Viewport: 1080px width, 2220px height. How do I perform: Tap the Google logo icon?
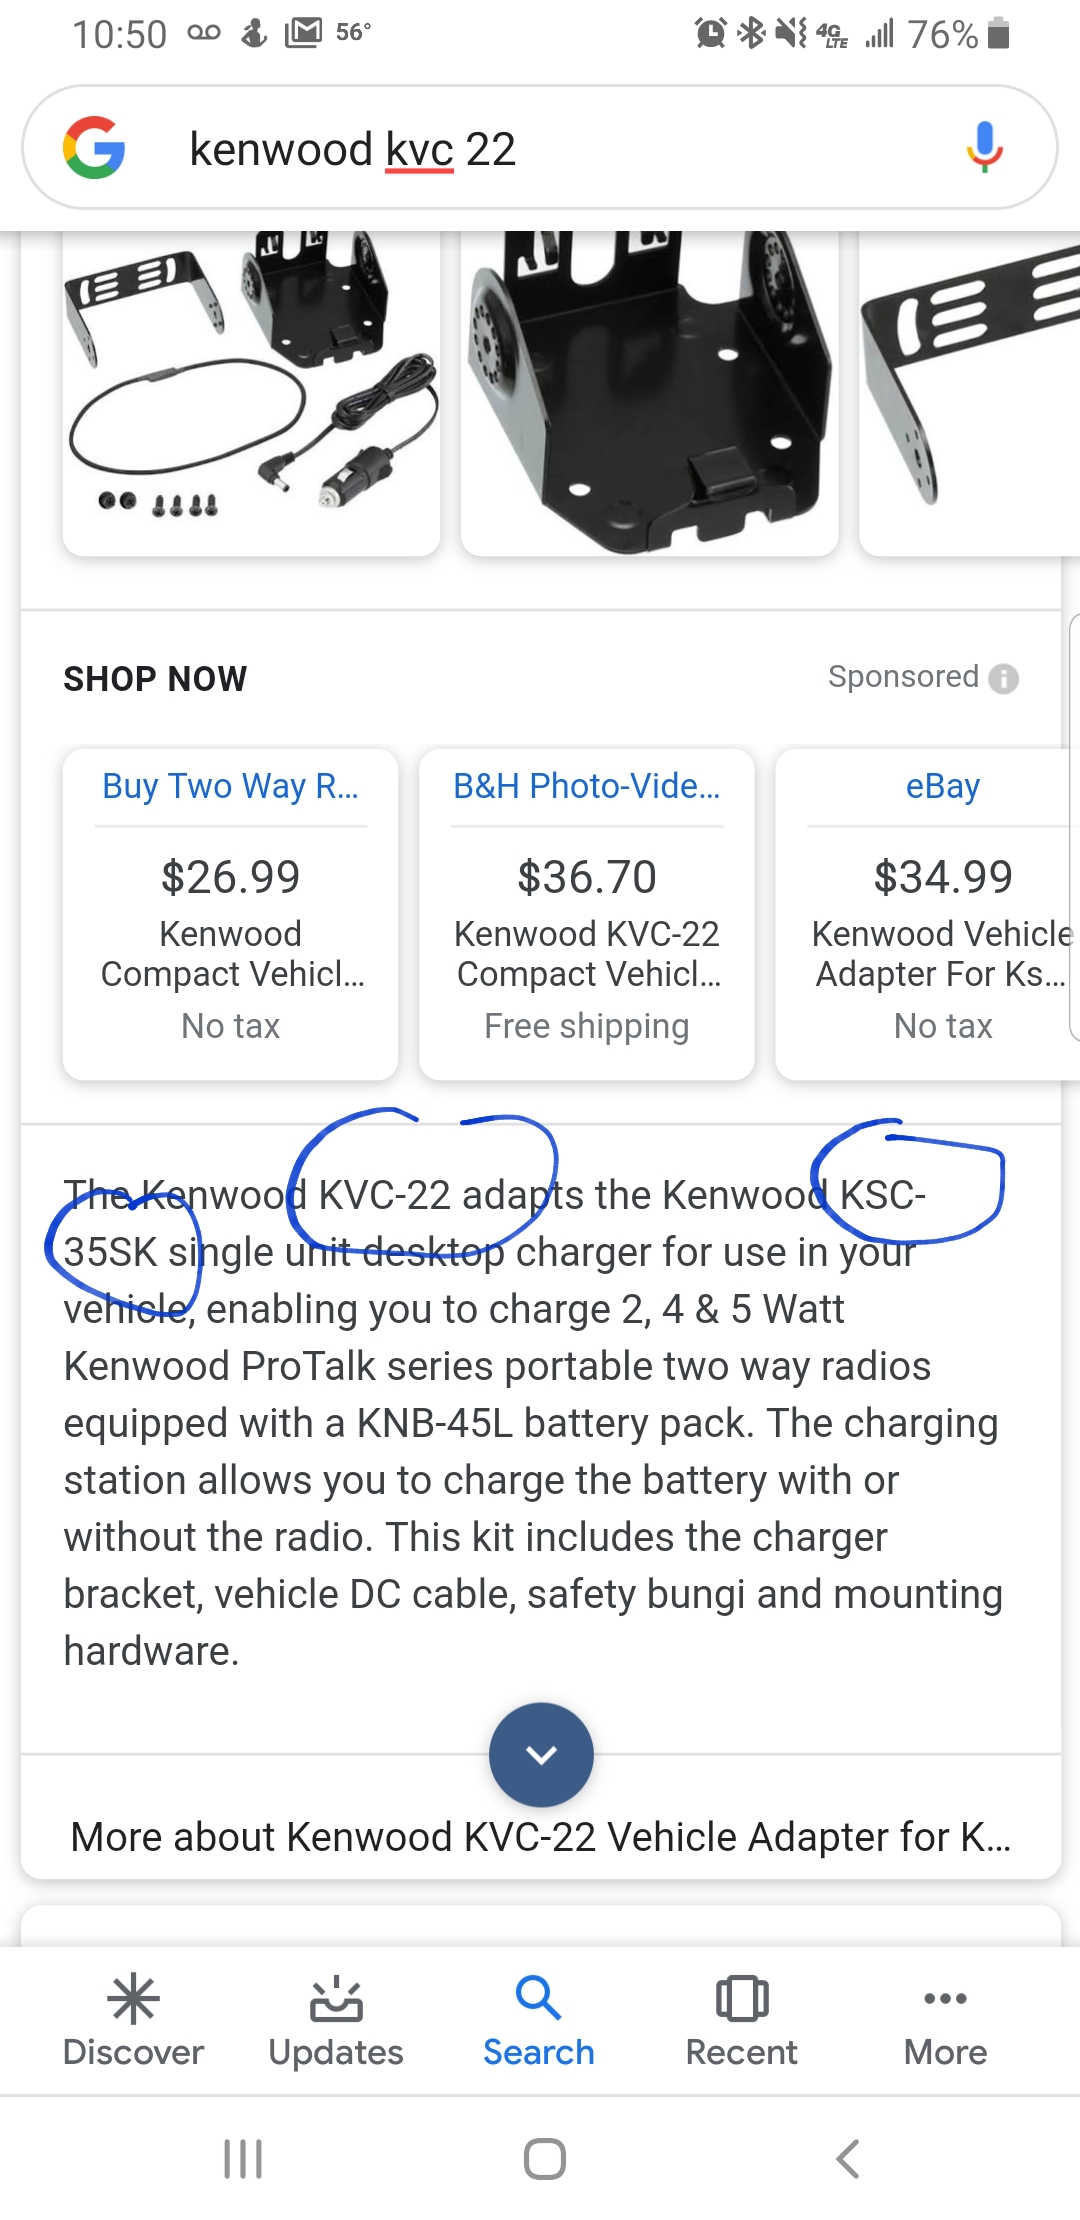94,148
